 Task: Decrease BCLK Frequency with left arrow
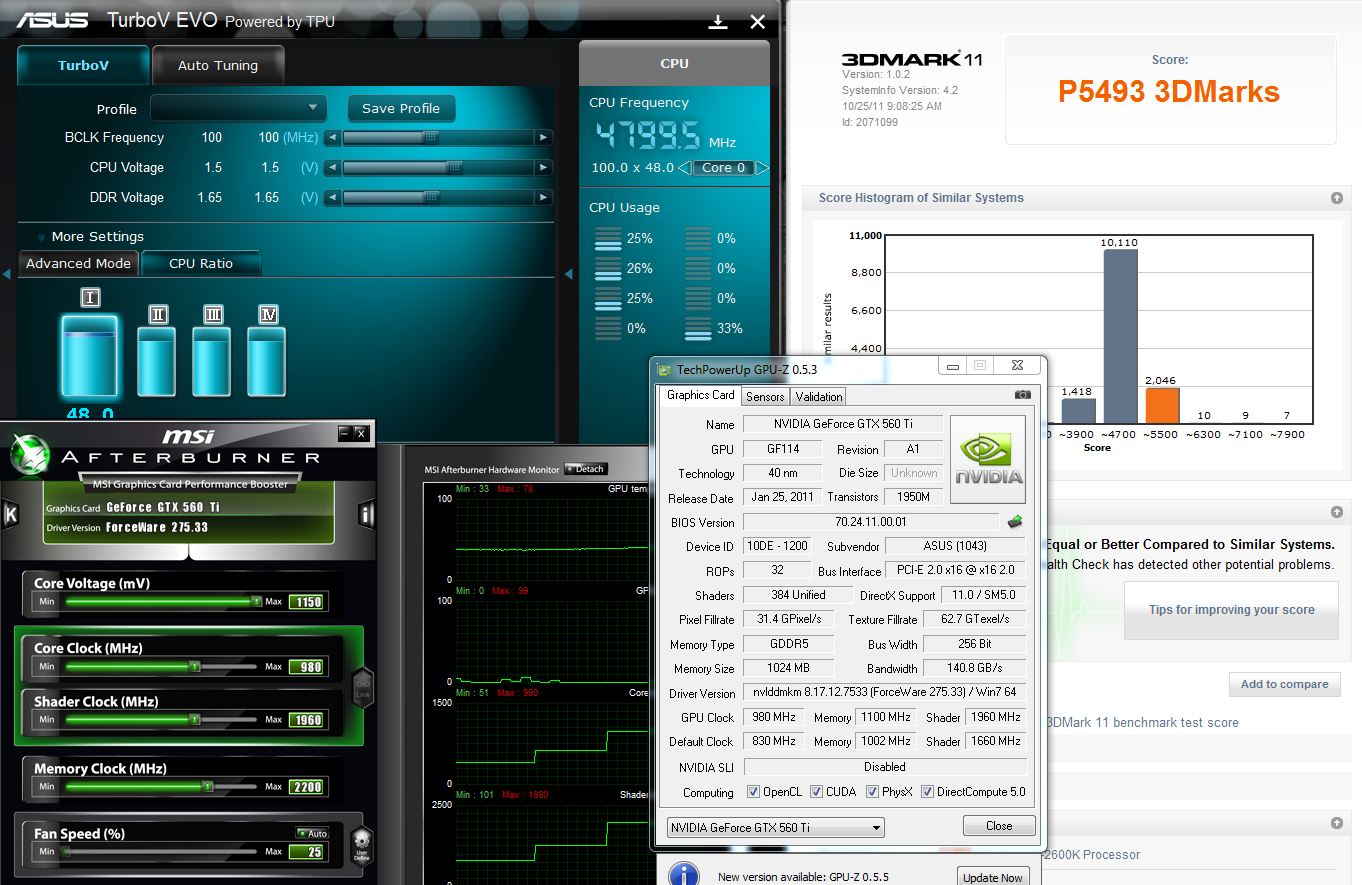point(333,138)
